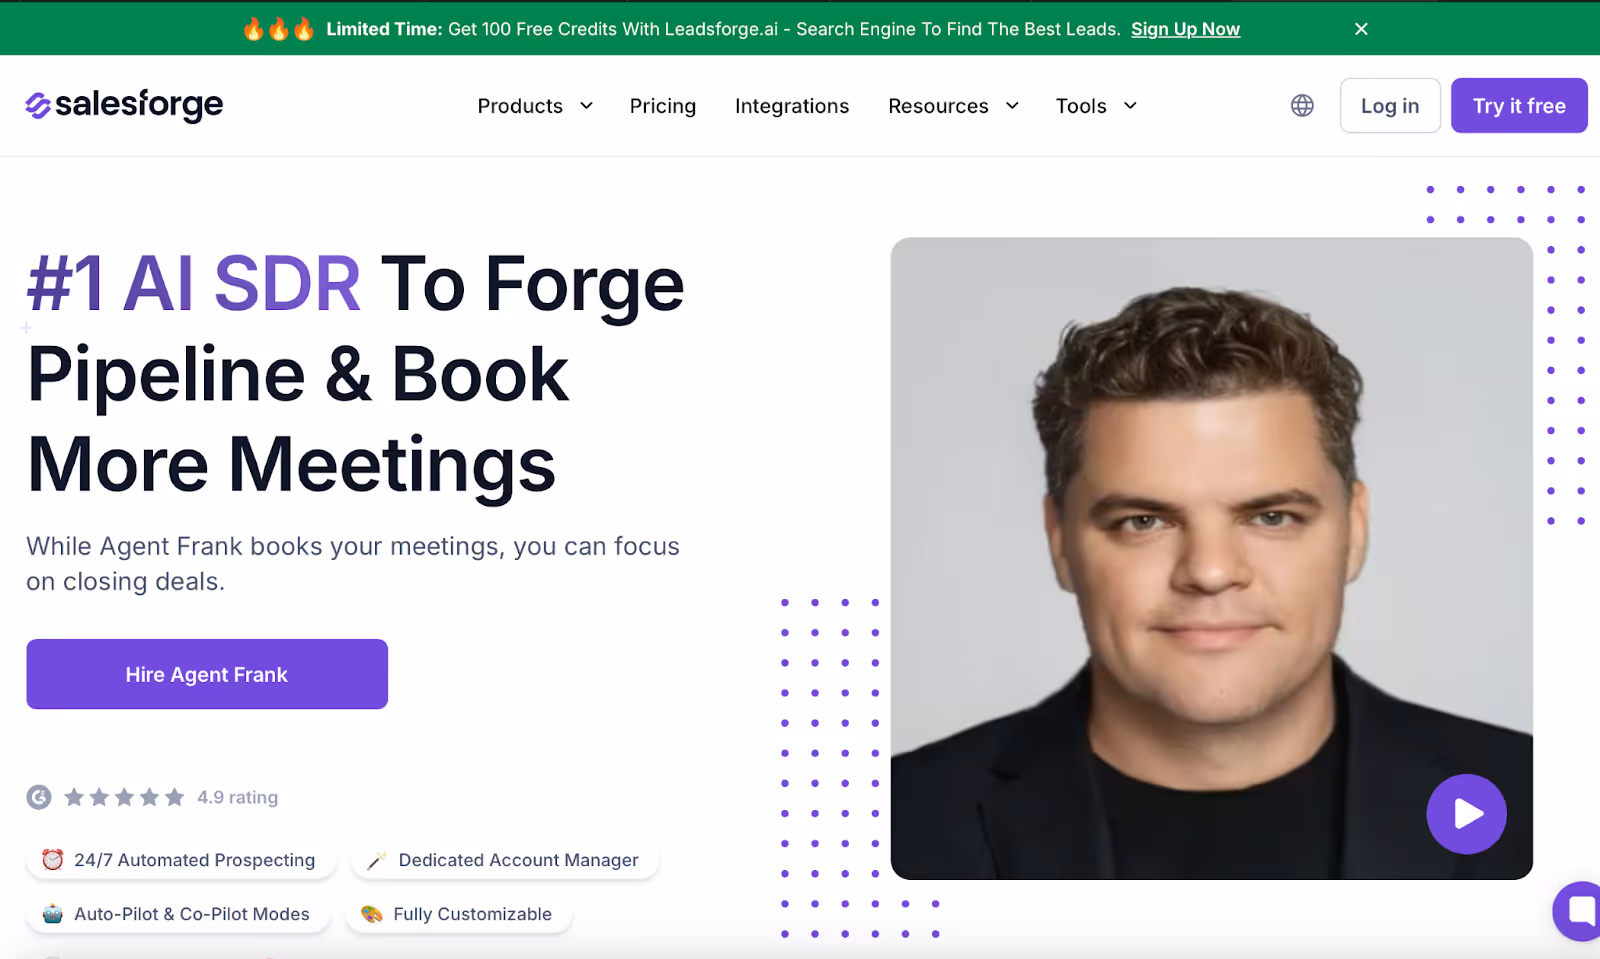
Task: Expand the Resources dropdown menu
Action: [953, 106]
